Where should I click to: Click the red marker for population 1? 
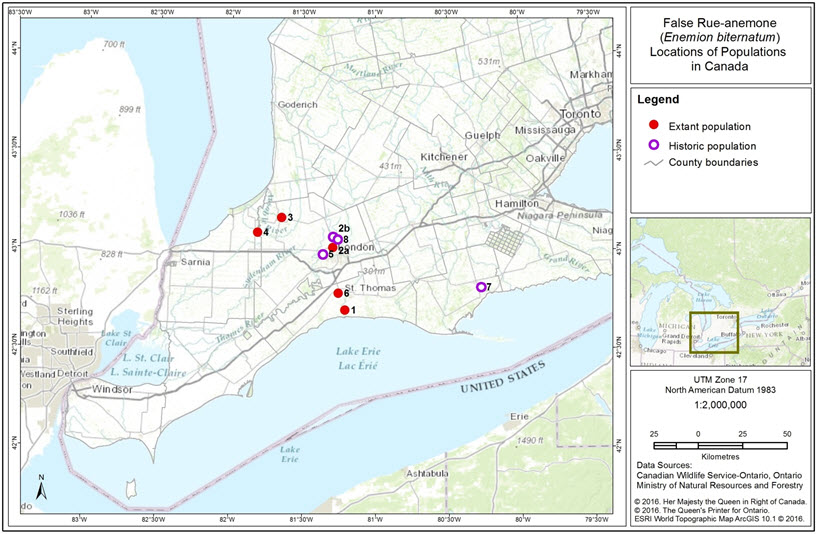(x=344, y=310)
